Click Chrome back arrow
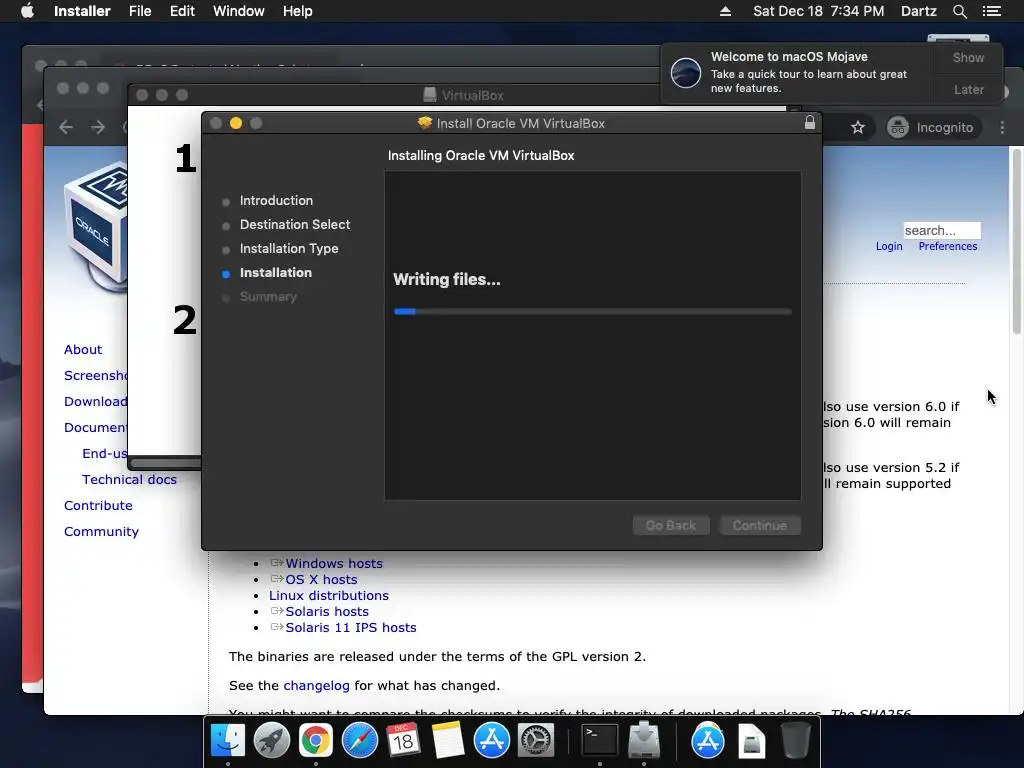1024x768 pixels. pos(66,127)
